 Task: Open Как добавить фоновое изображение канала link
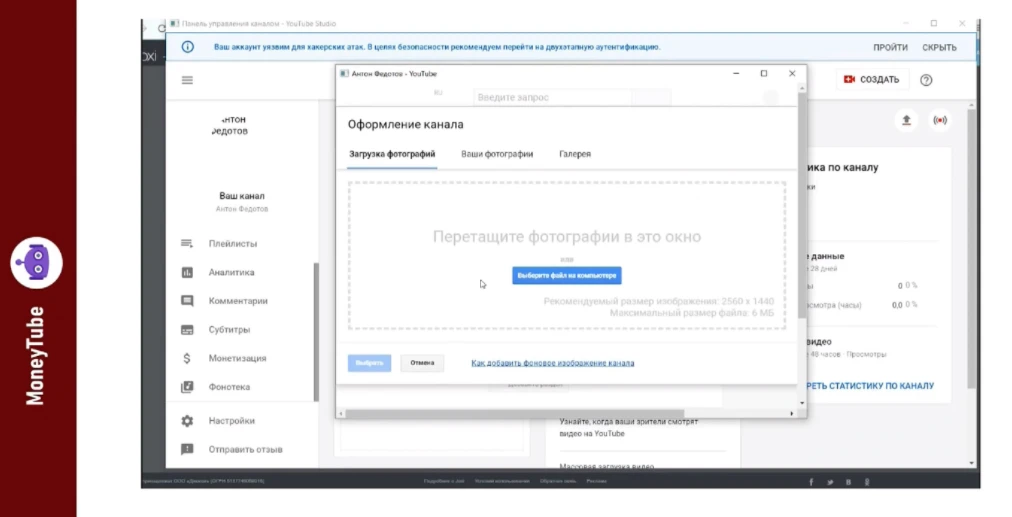[x=552, y=363]
